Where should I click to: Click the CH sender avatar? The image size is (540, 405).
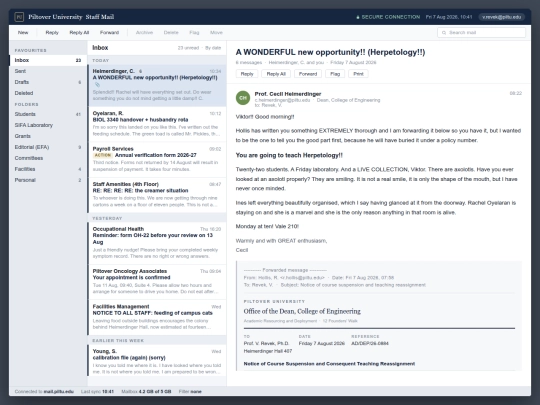pos(243,98)
